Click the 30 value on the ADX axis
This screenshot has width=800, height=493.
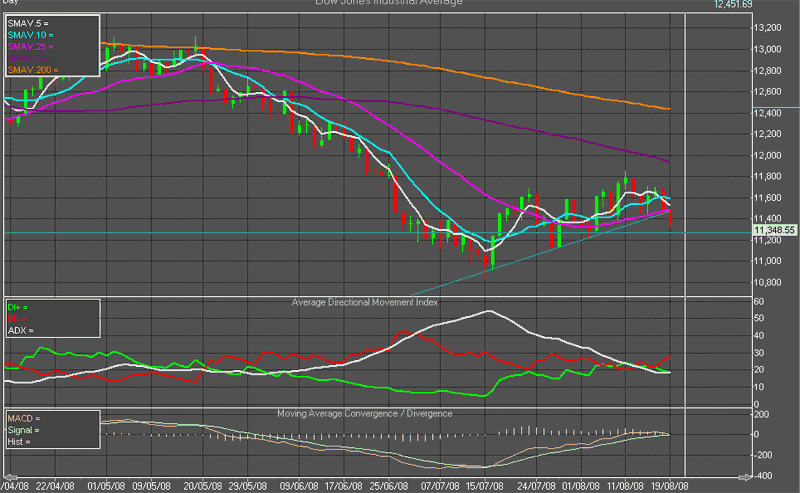click(759, 353)
